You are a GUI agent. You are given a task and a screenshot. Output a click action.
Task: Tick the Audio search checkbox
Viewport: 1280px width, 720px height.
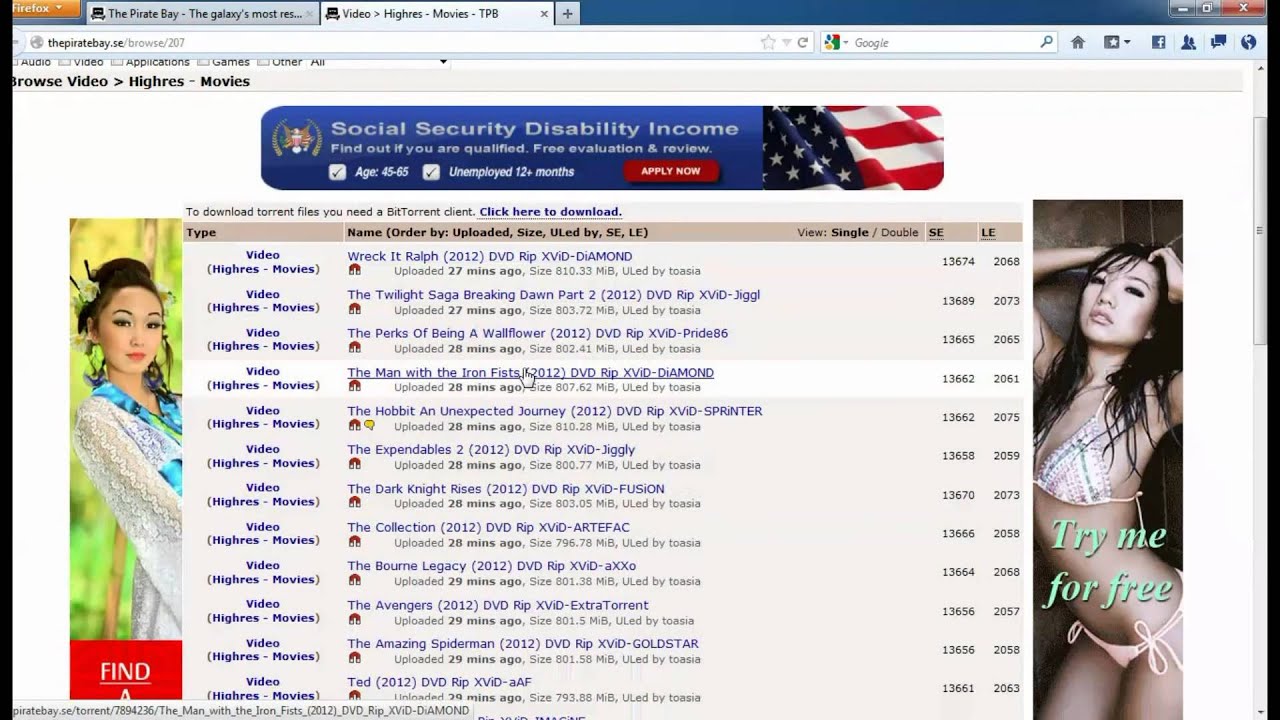click(14, 62)
